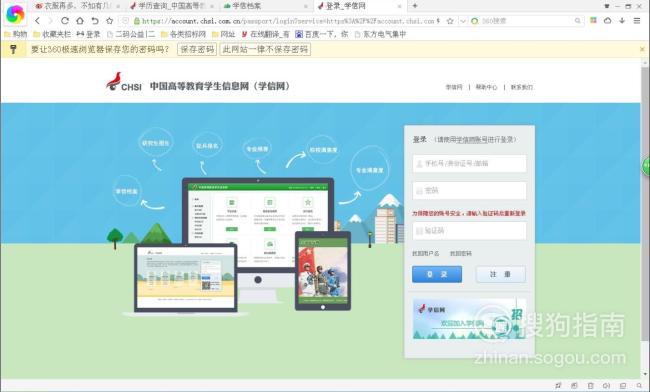Open the 学信网 header link

click(x=454, y=87)
